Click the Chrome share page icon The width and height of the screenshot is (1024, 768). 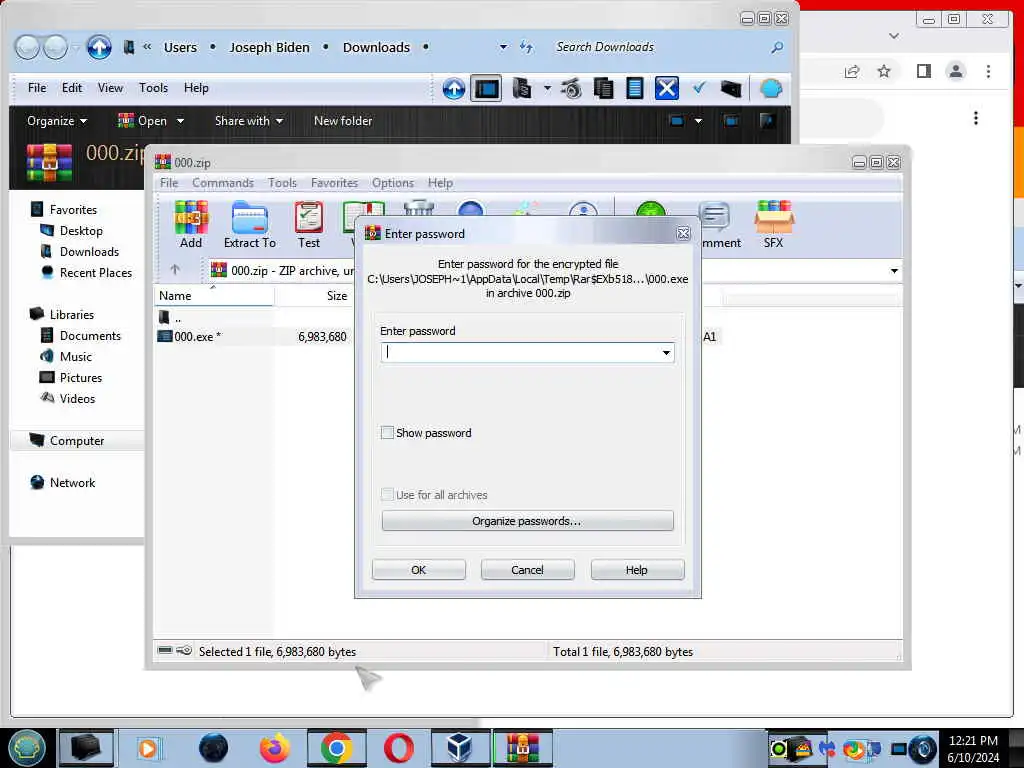pyautogui.click(x=852, y=71)
